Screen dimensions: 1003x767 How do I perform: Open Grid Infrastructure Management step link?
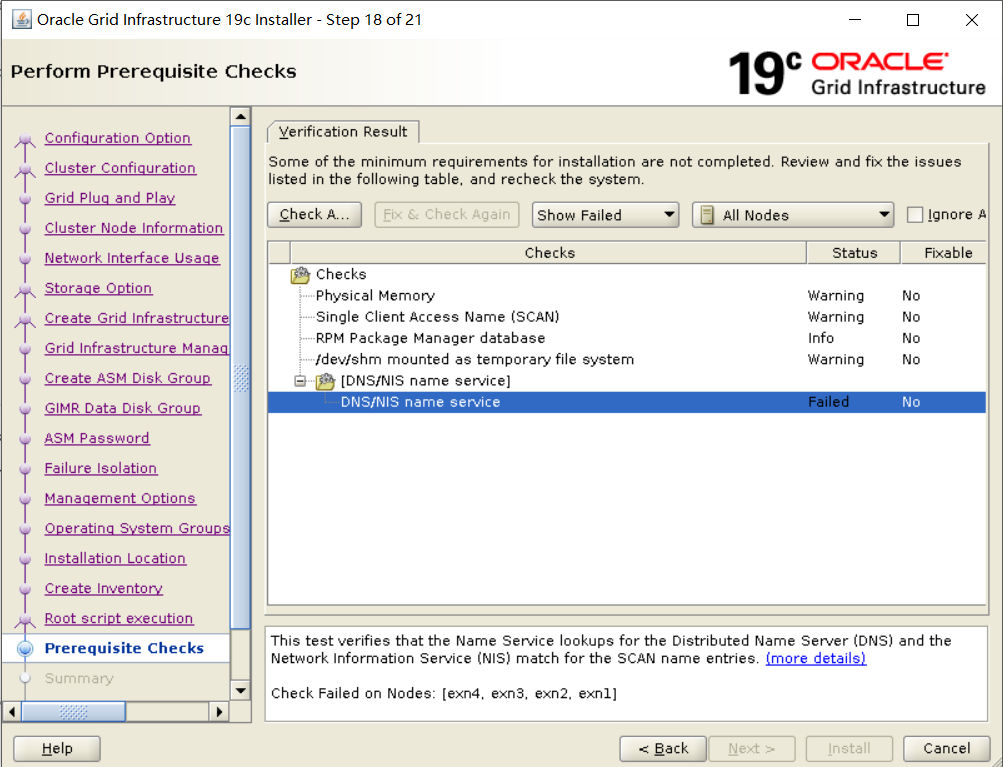pos(137,349)
